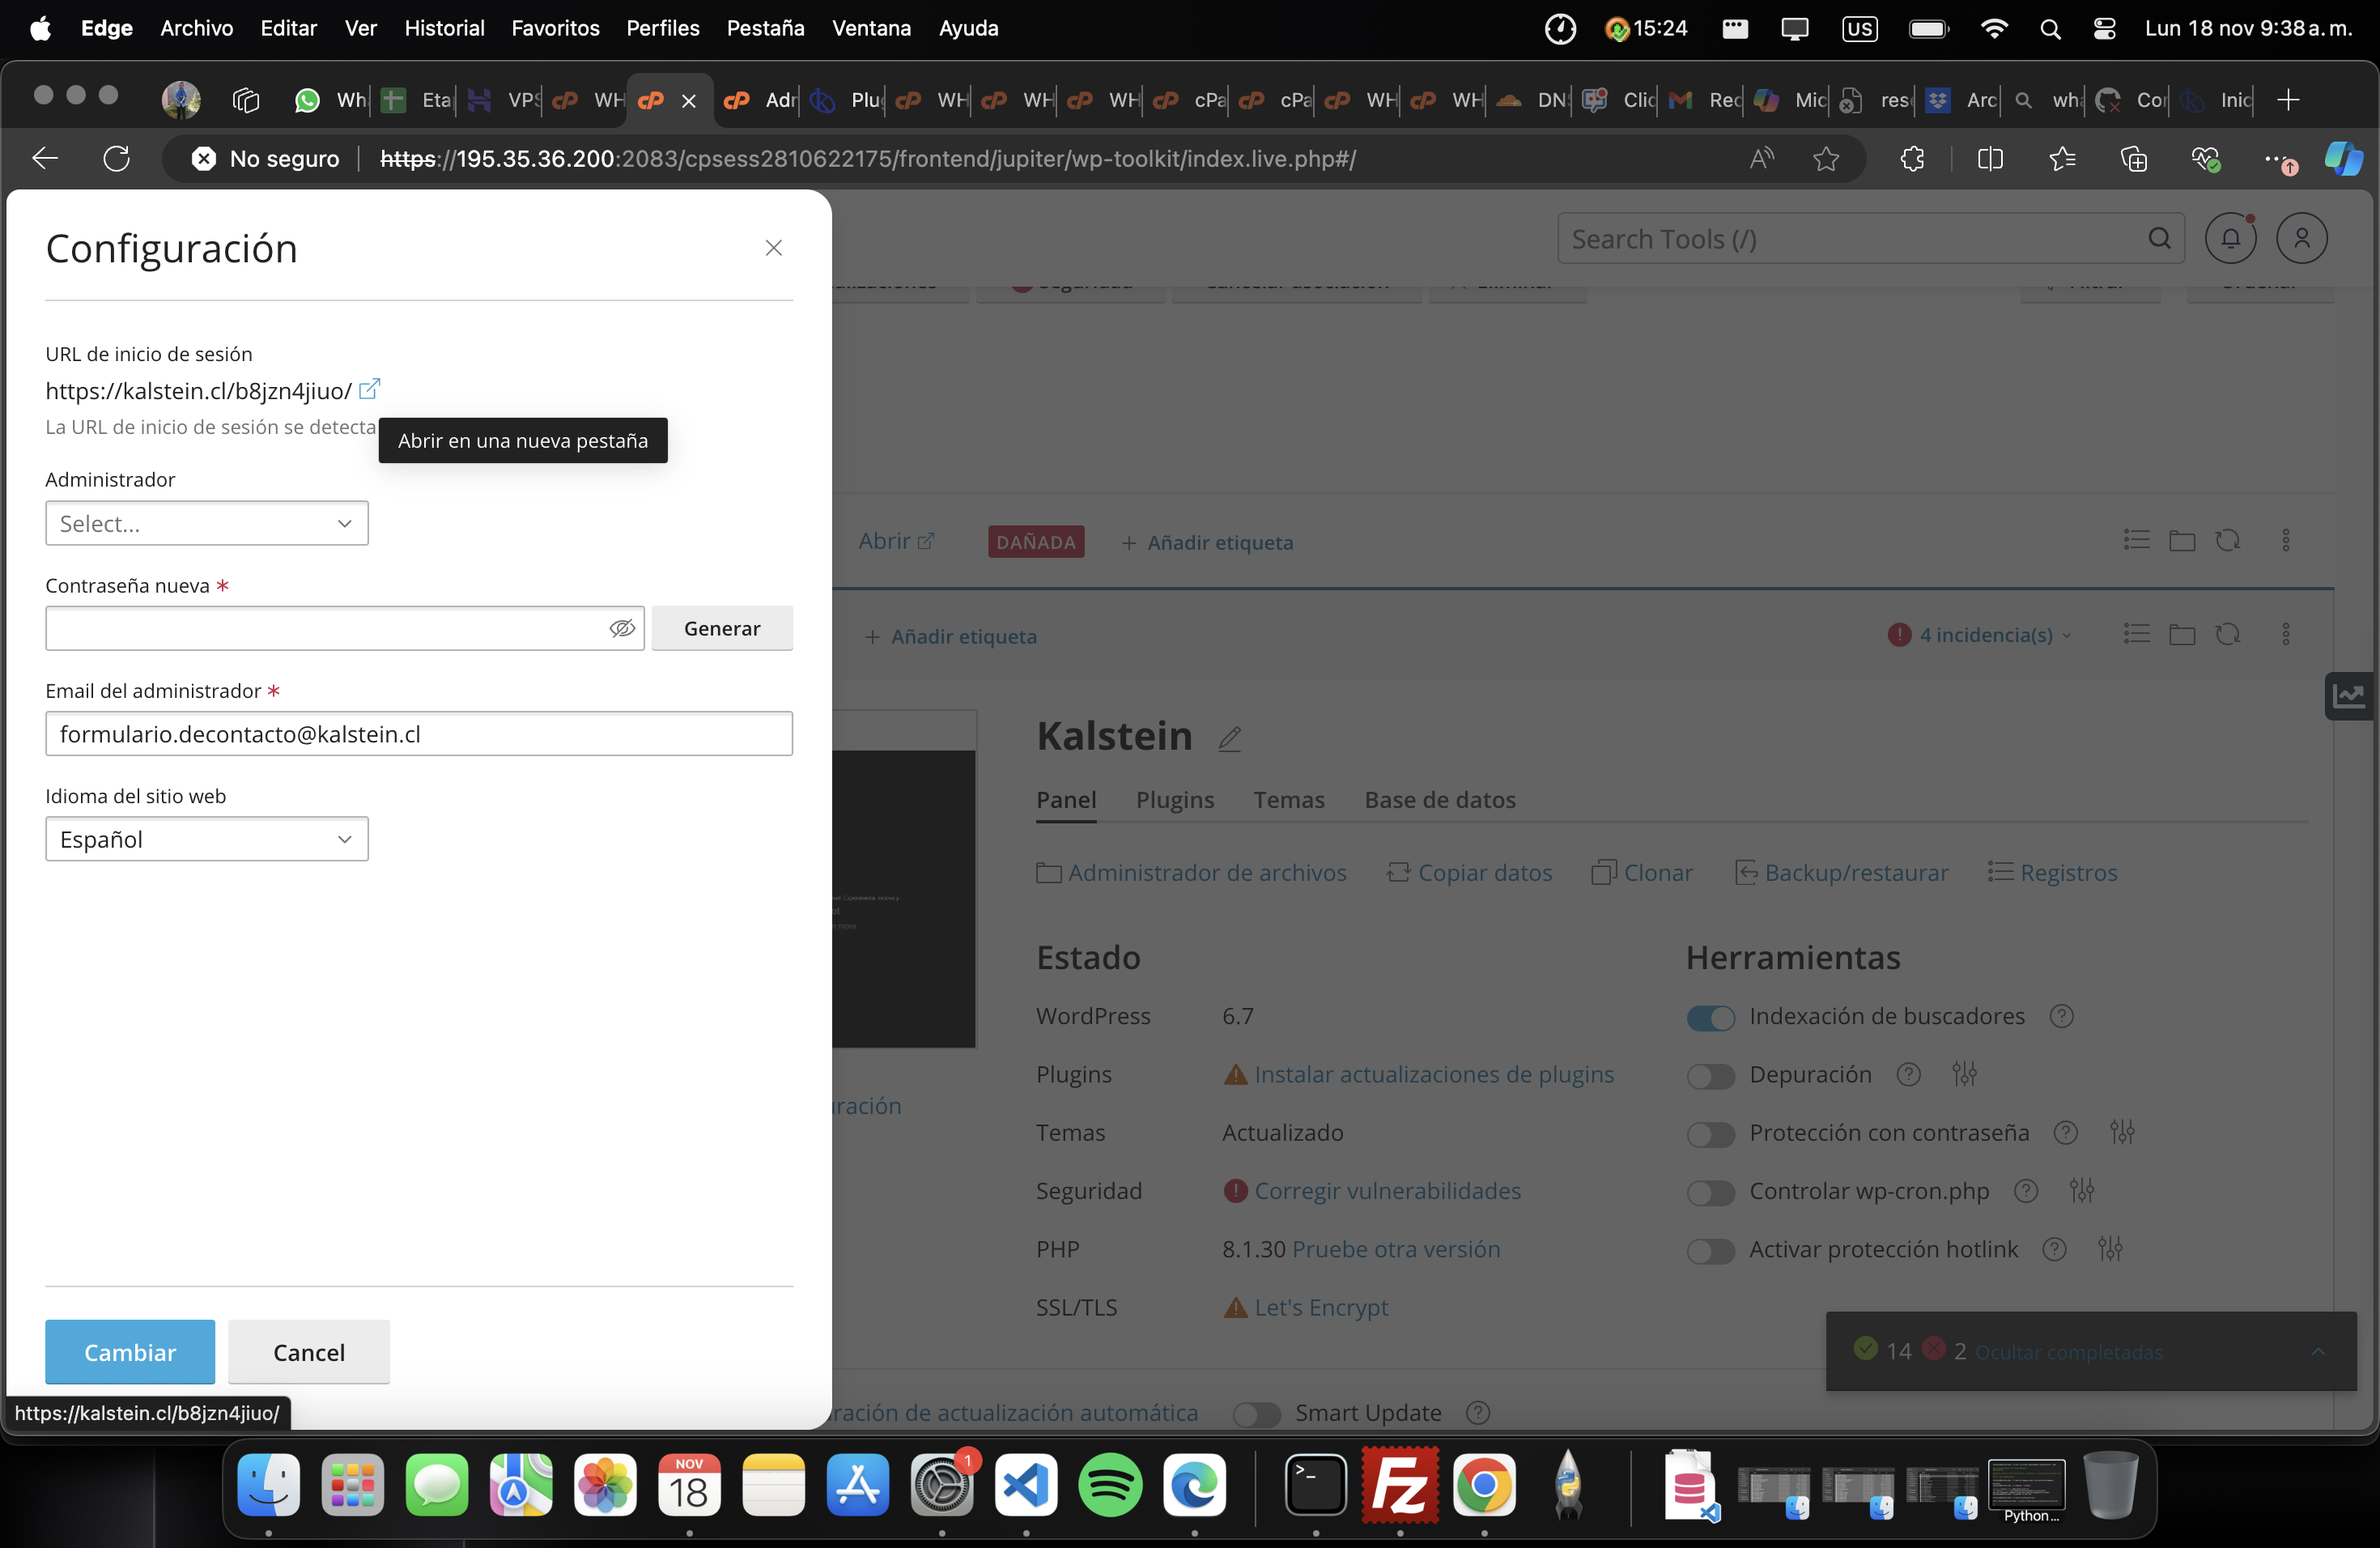Open the notifications bell icon
2380x1548 pixels.
tap(2231, 239)
